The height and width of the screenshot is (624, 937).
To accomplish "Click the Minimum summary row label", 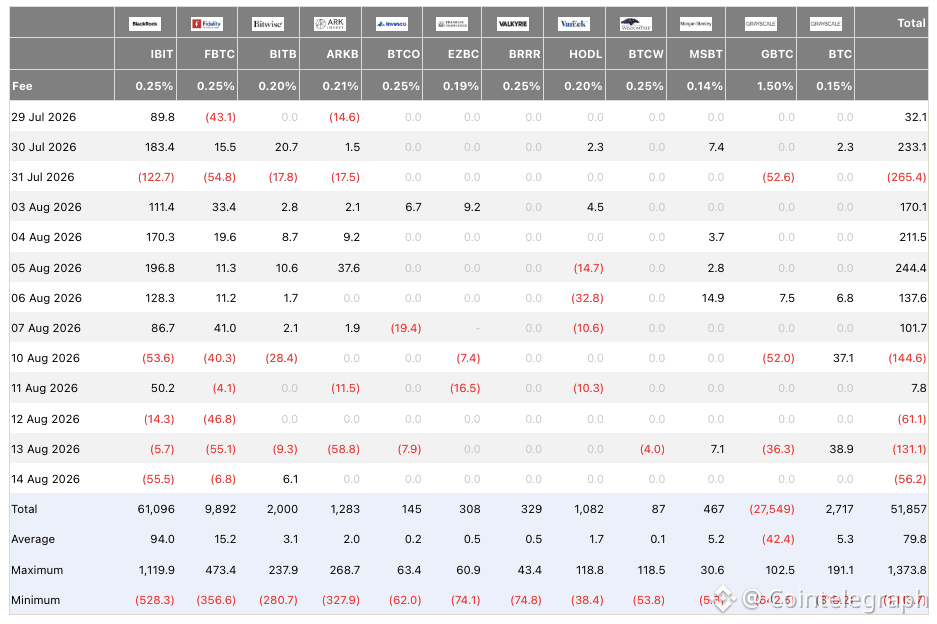I will coord(35,600).
